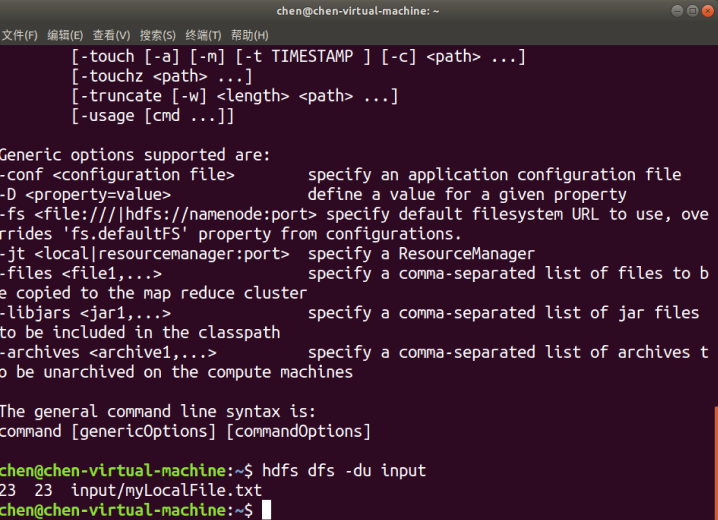
Task: Click the blinking cursor at the prompt
Action: click(267, 510)
